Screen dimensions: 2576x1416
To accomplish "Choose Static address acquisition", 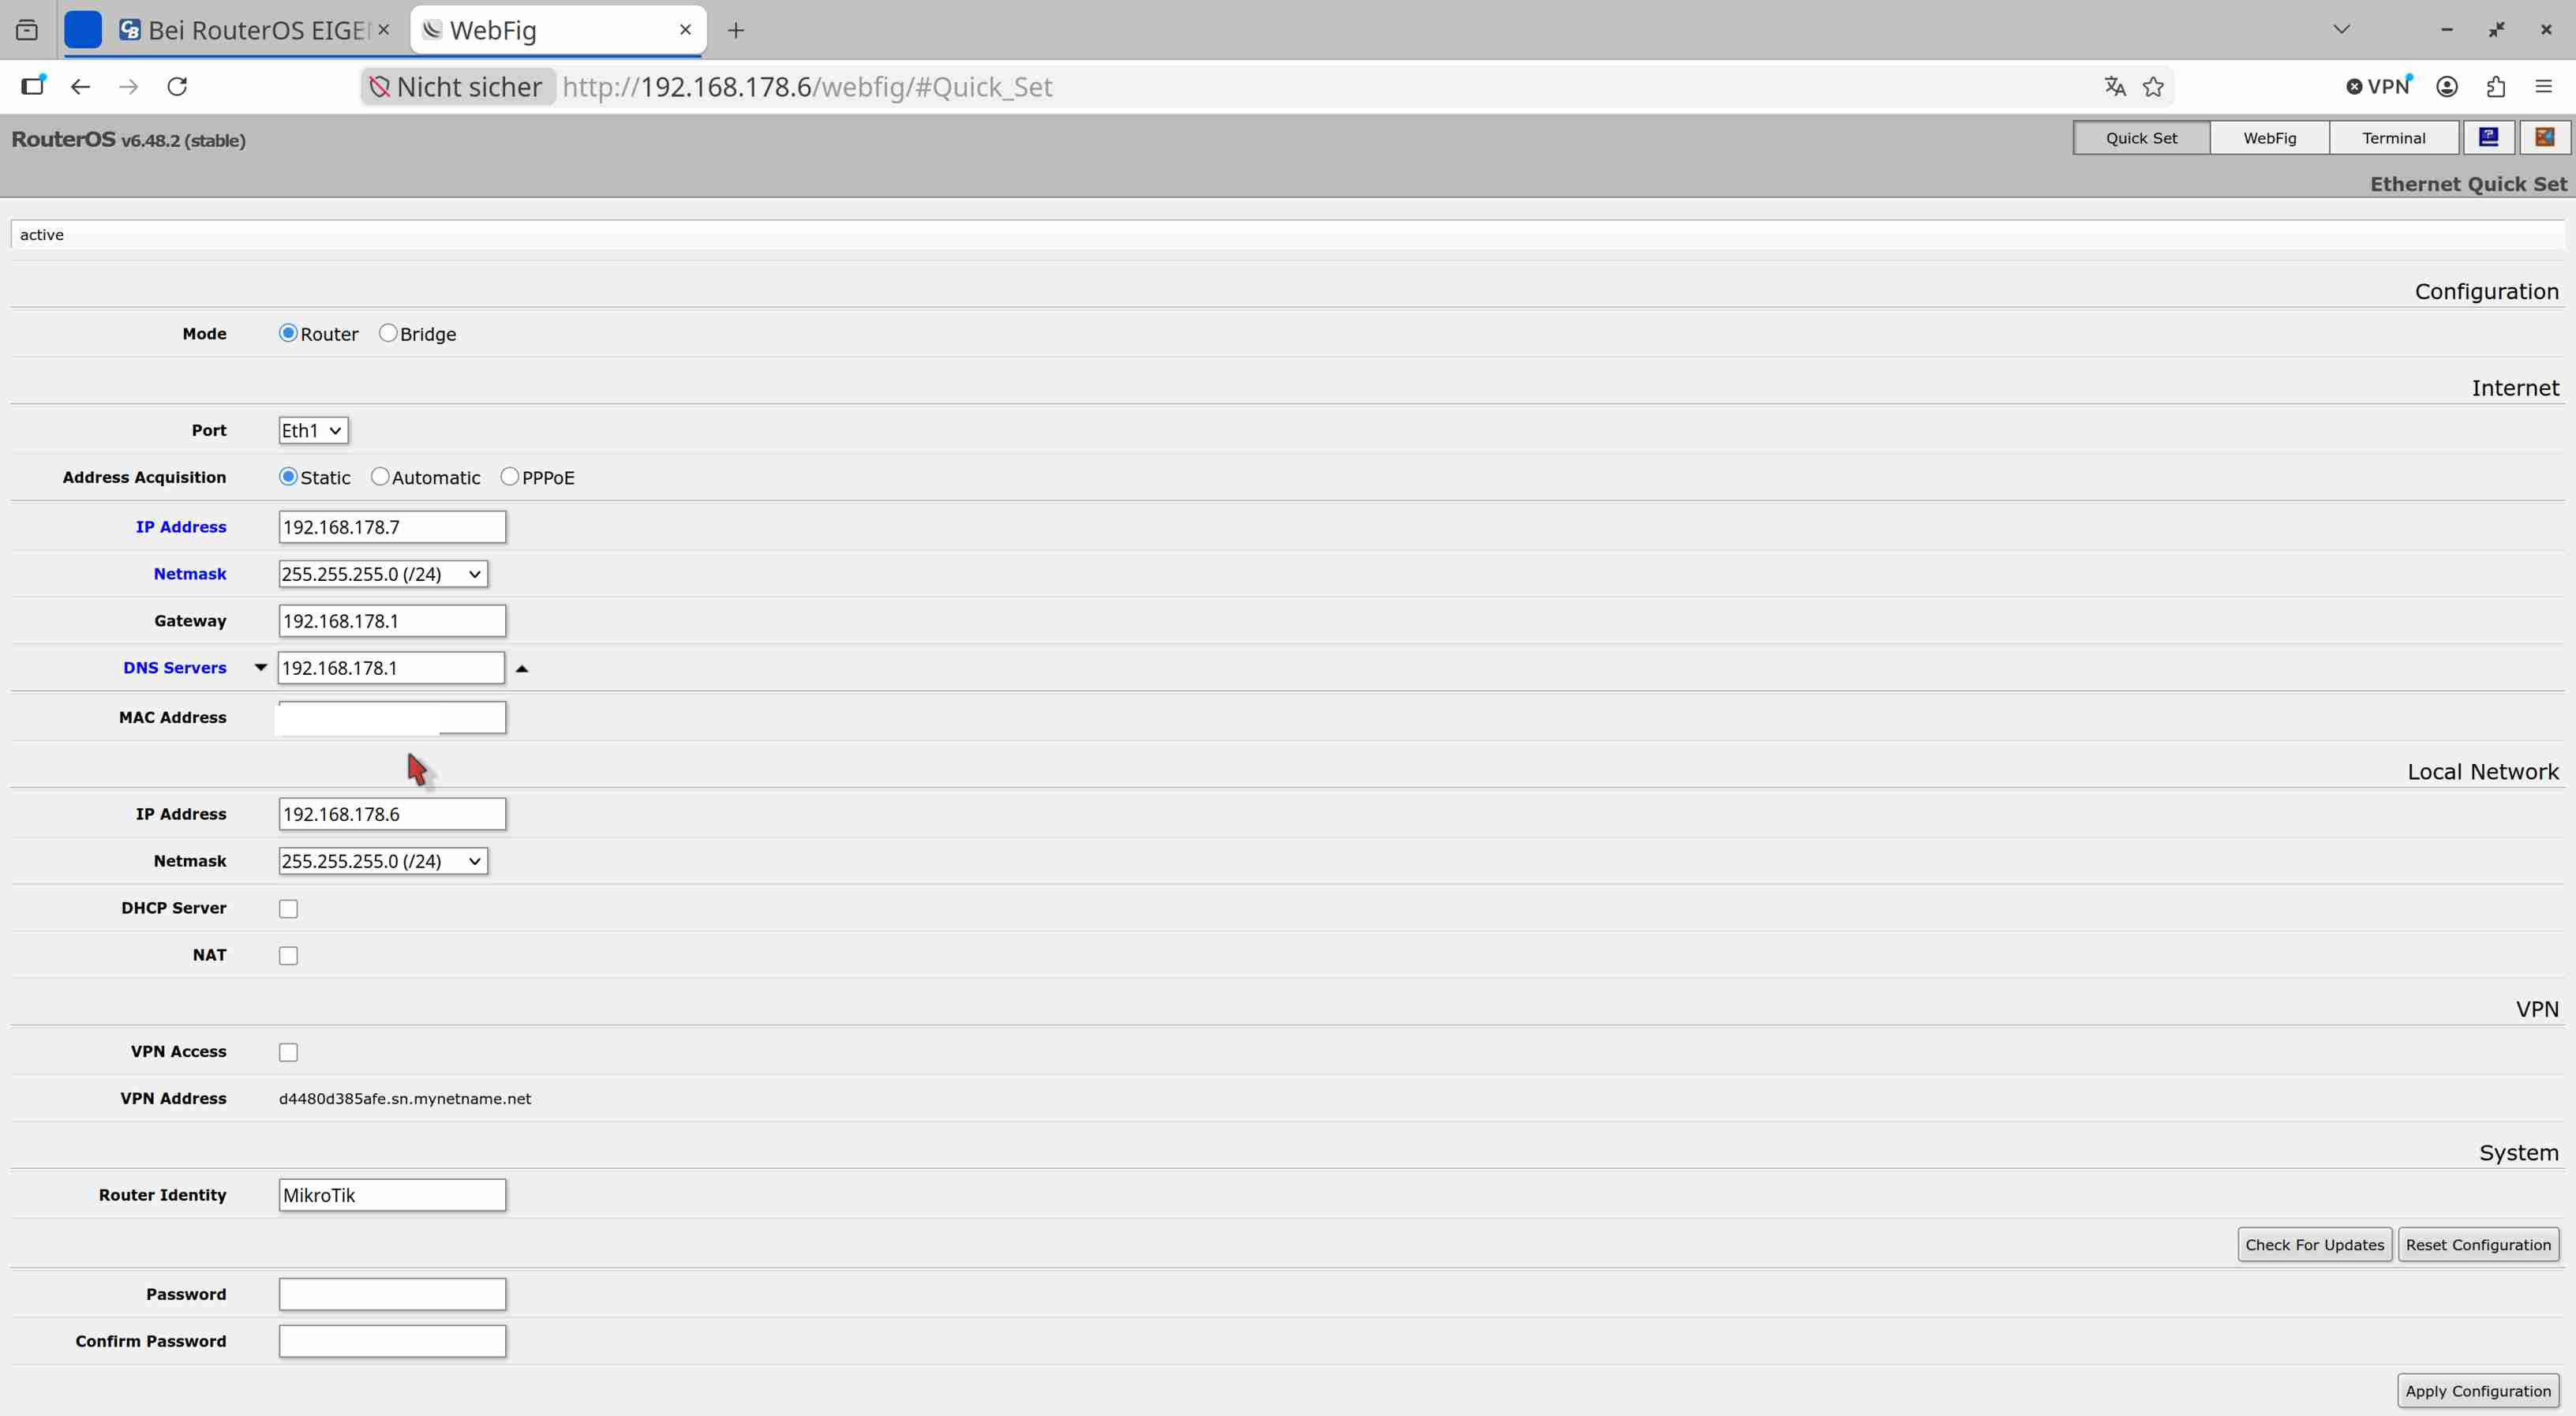I will click(288, 477).
